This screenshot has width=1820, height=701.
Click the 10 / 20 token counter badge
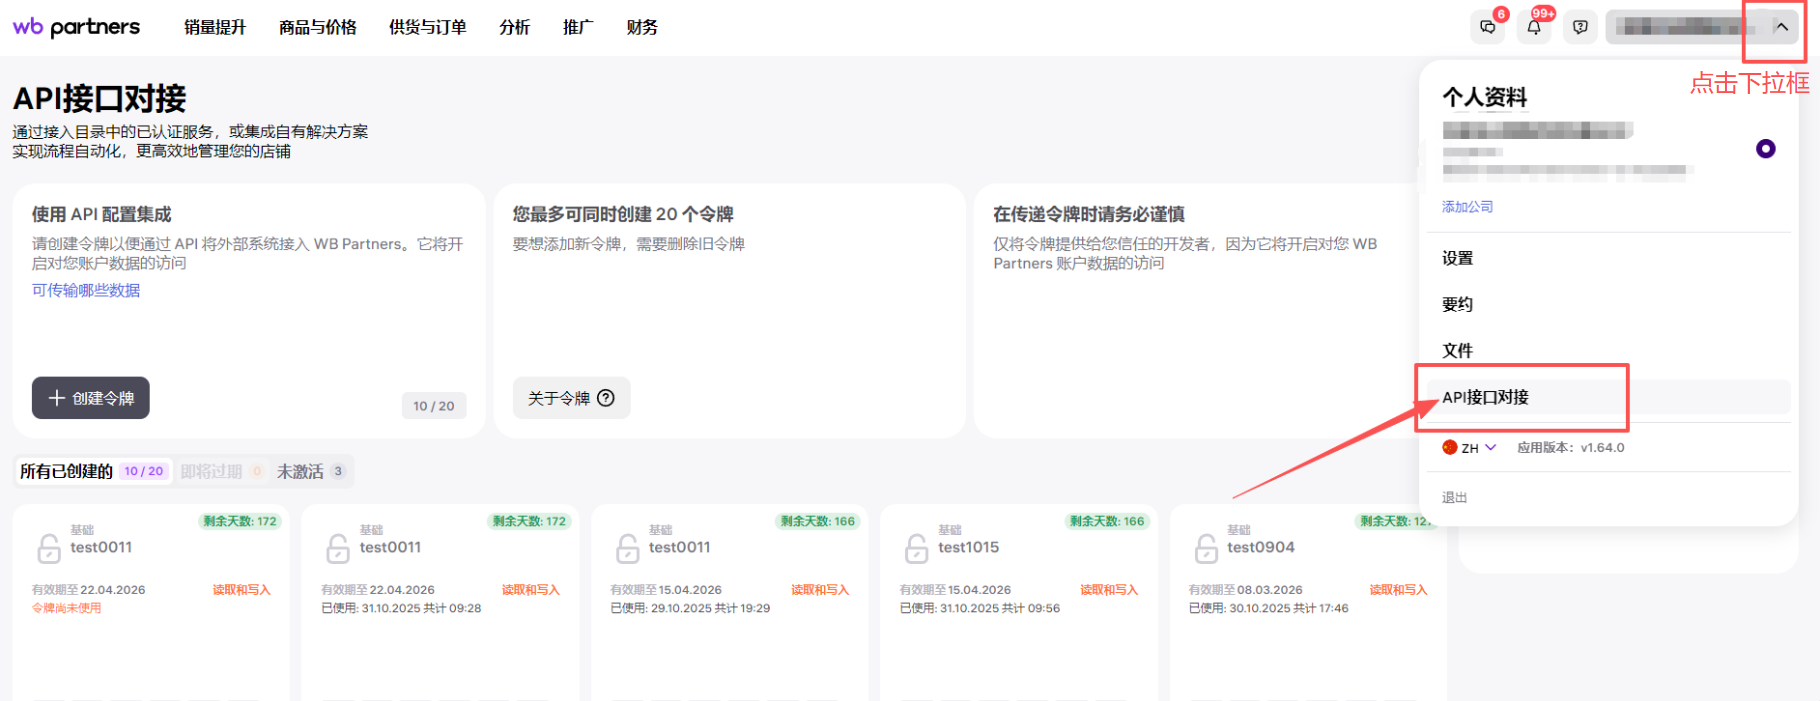[434, 406]
